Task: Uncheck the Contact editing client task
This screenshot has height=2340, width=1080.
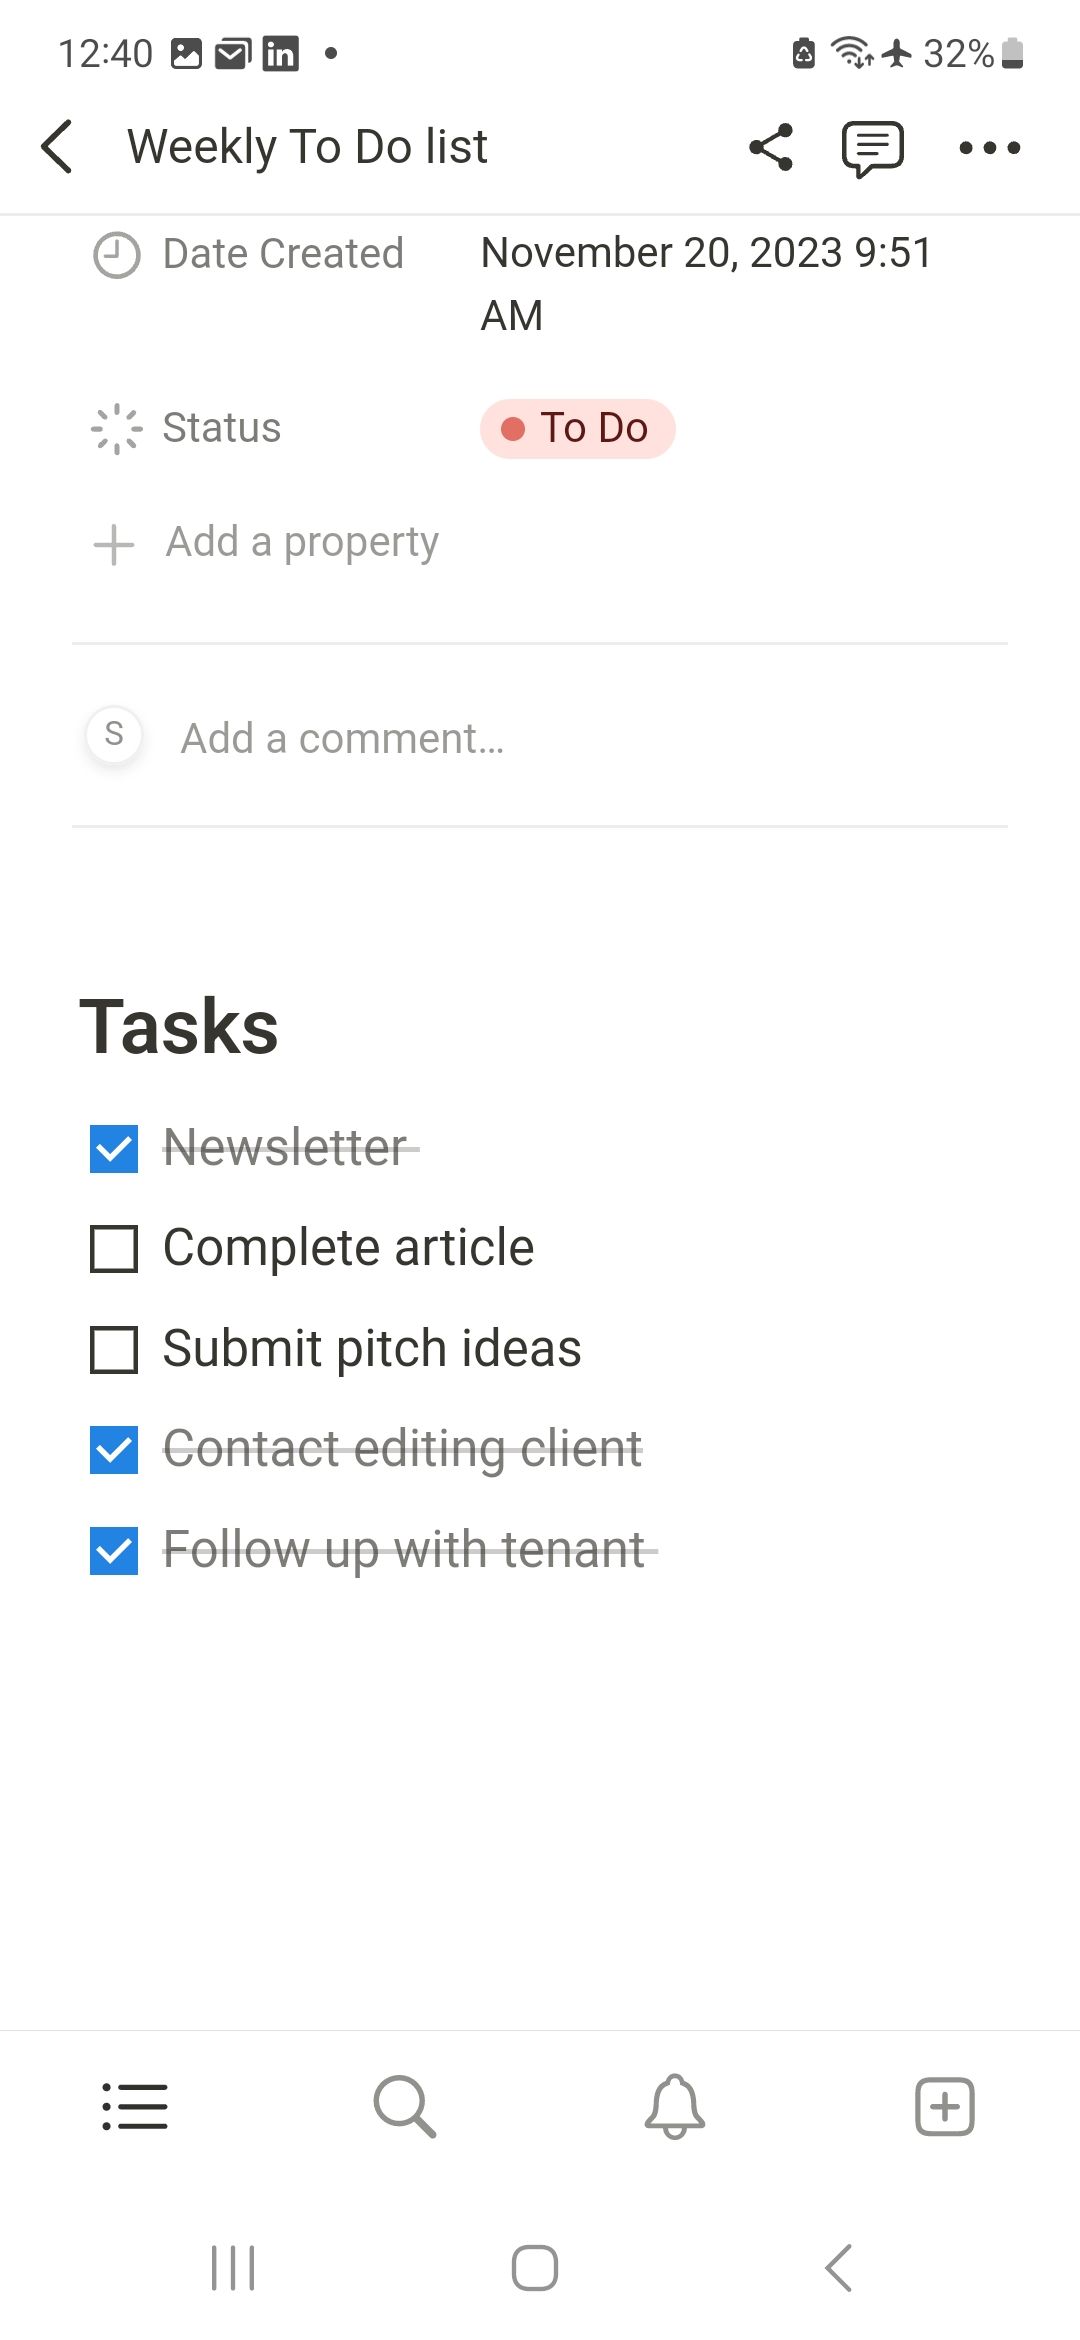Action: tap(113, 1450)
